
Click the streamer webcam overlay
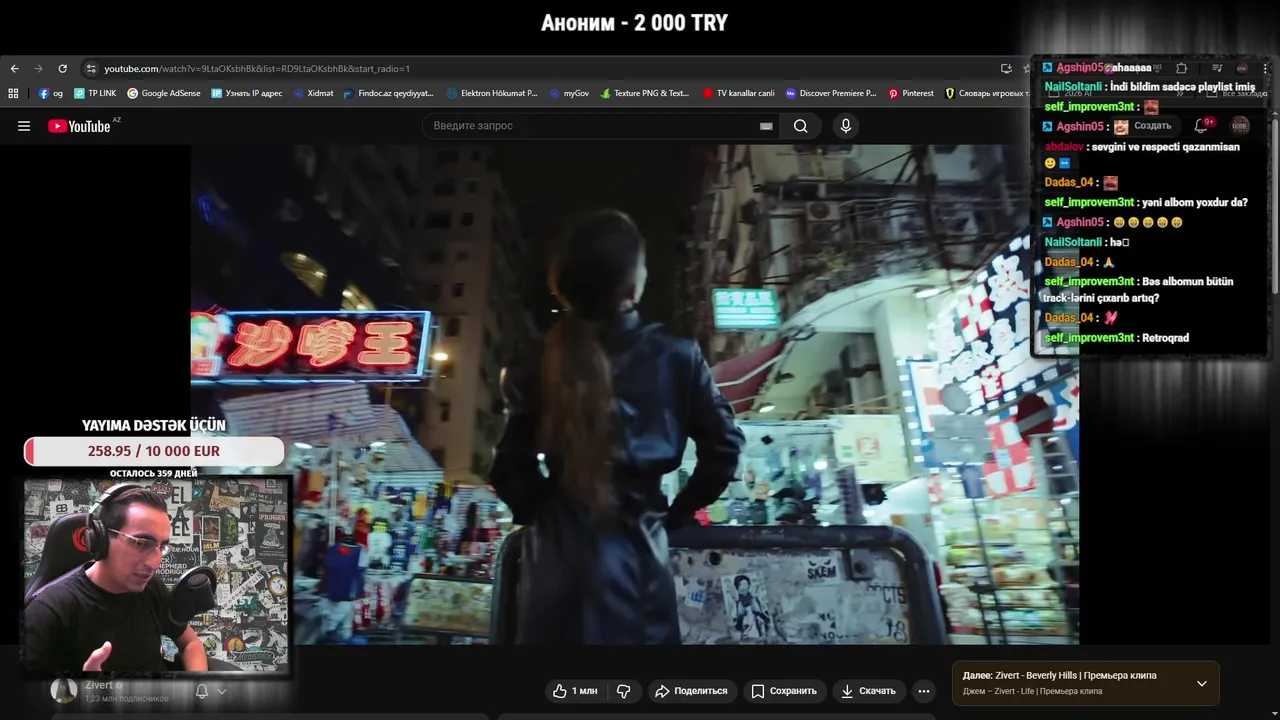click(x=157, y=575)
